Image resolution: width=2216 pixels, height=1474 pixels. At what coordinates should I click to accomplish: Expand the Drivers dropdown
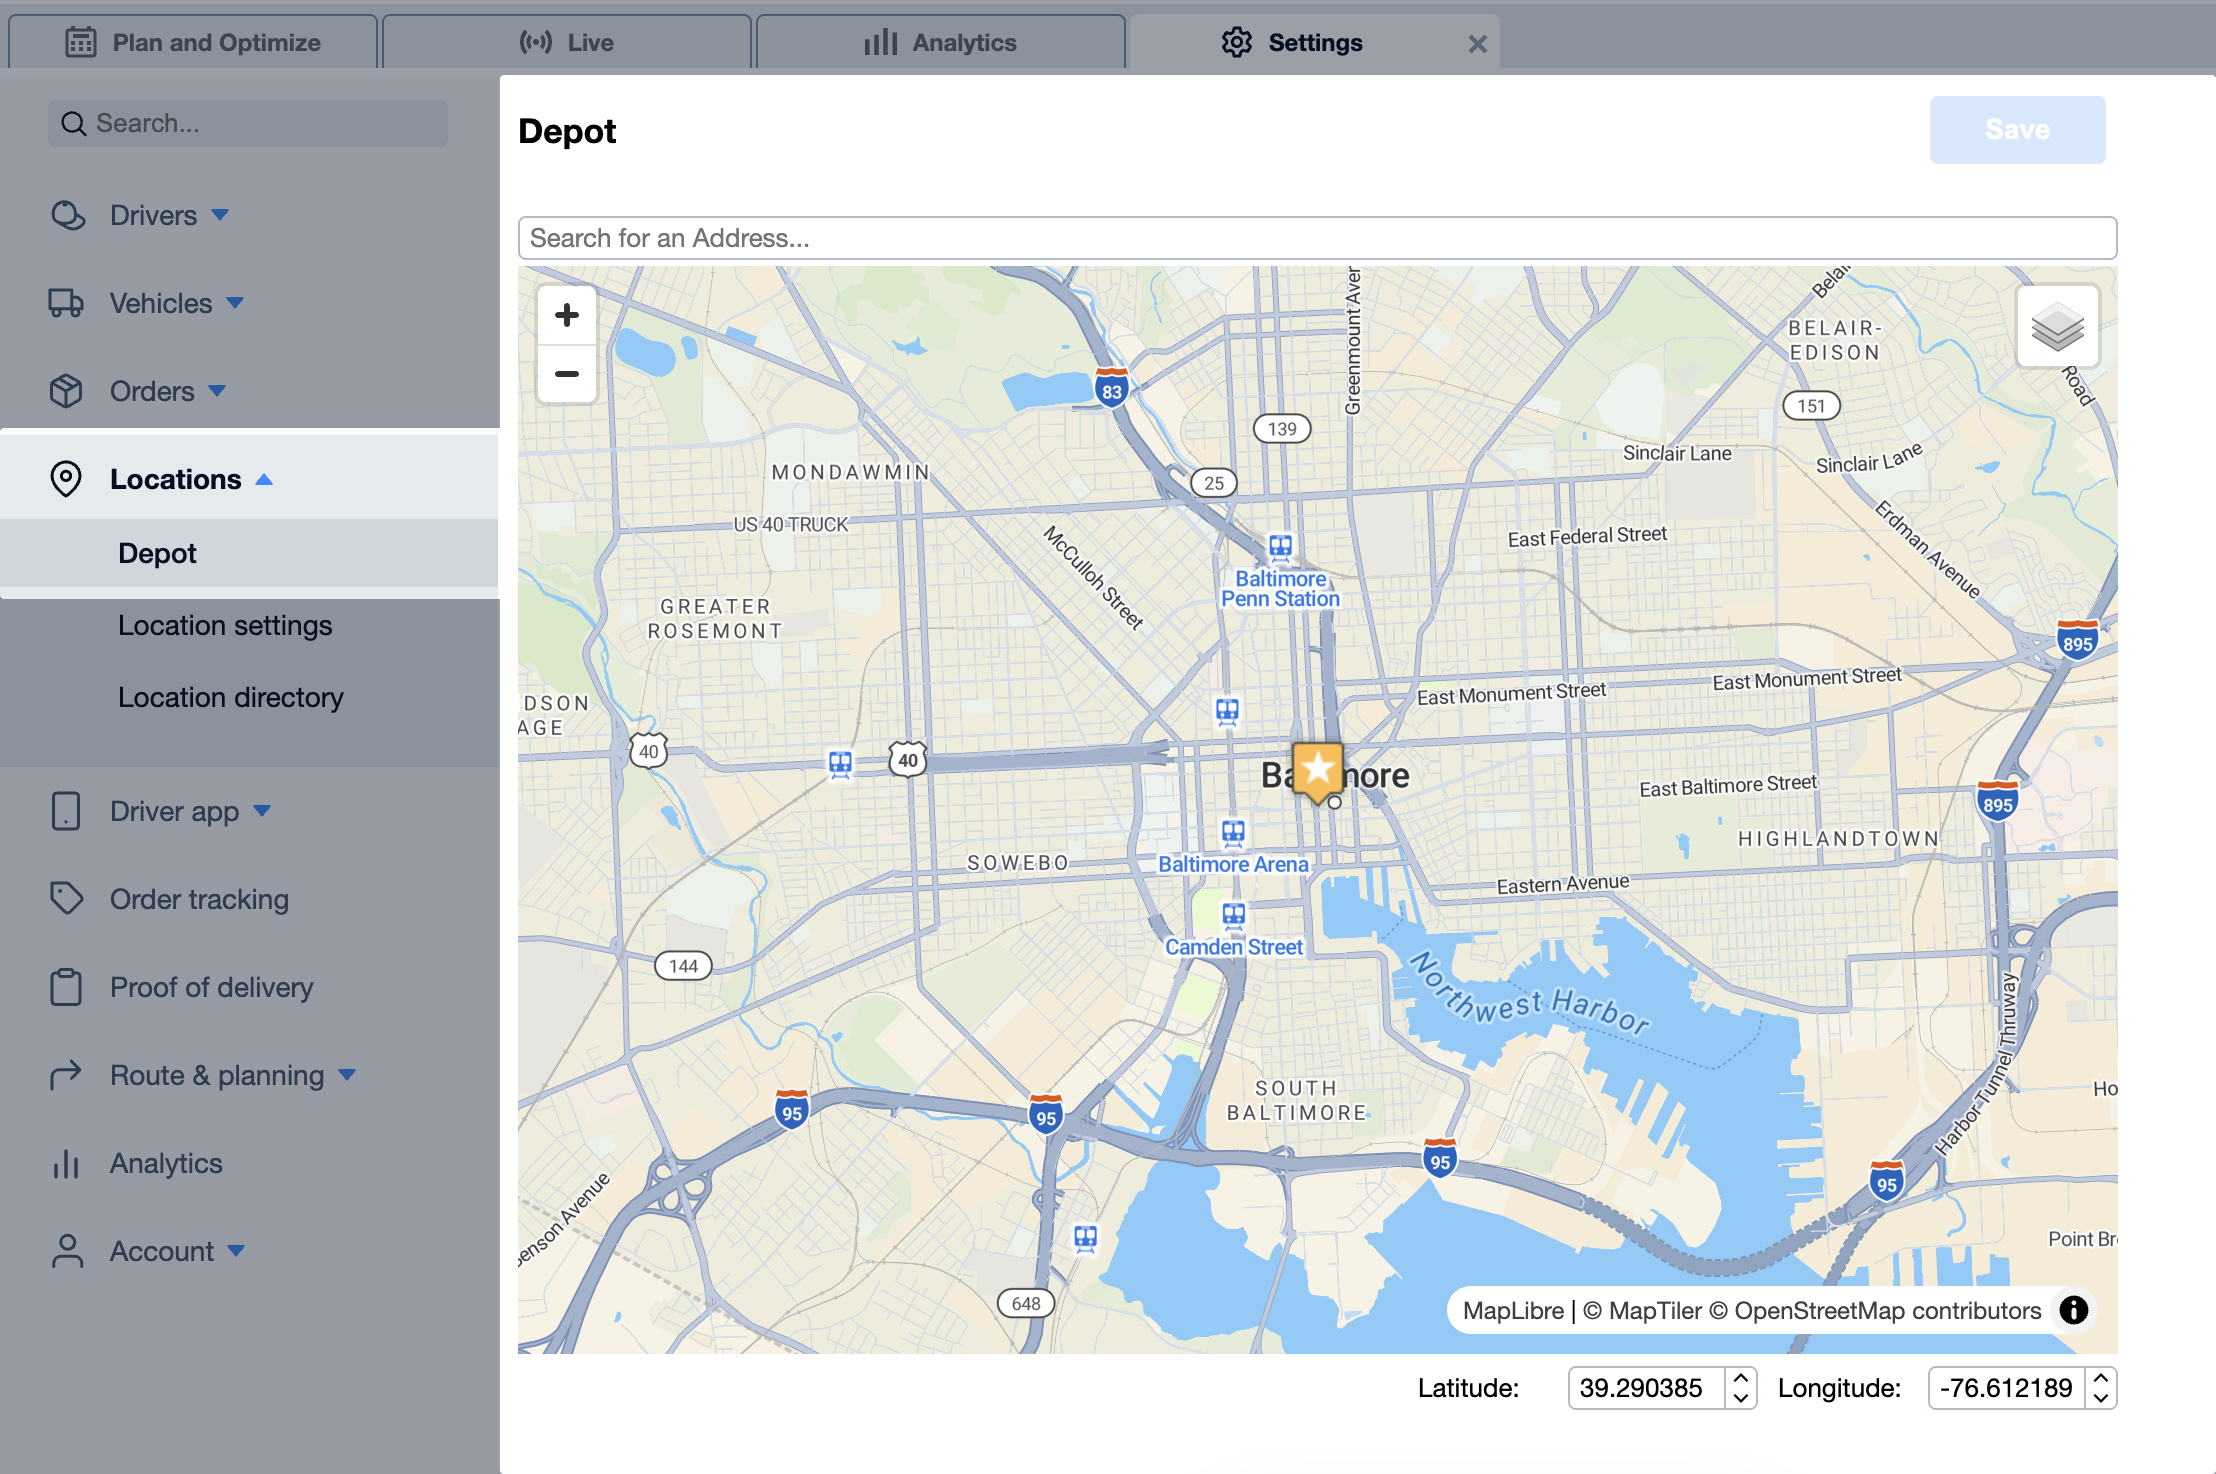click(220, 215)
